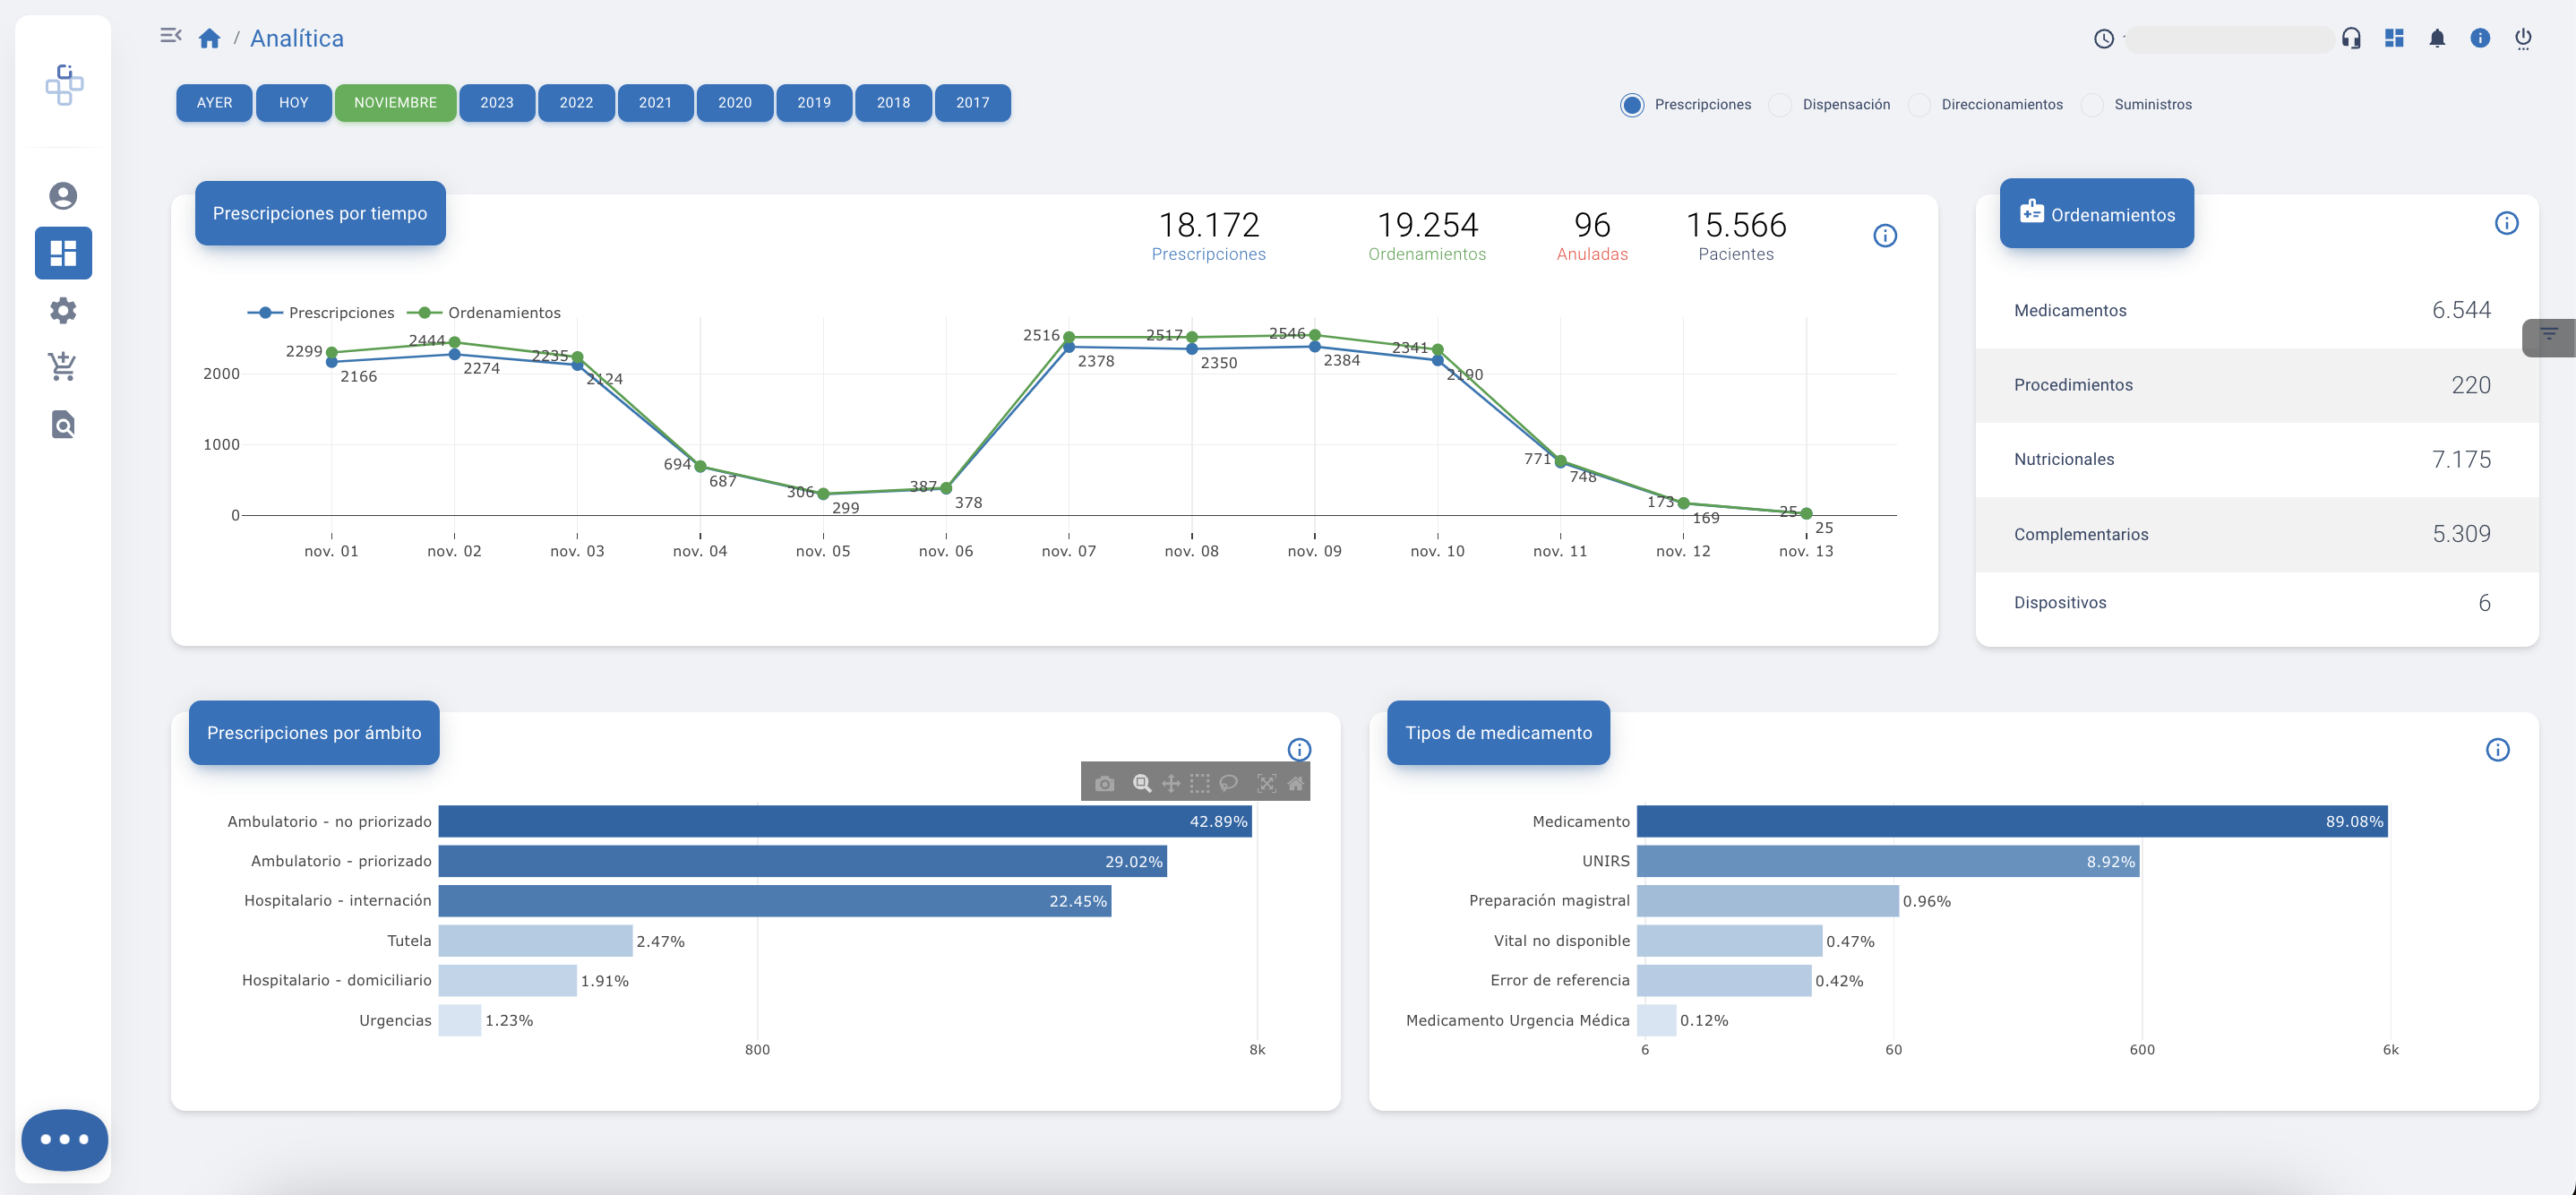Screen dimensions: 2576x1195
Task: Open the shopping cart sidebar icon
Action: 63,367
